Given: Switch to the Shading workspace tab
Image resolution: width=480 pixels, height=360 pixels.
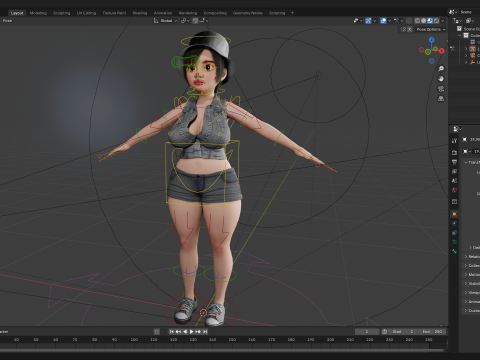Looking at the screenshot, I should [140, 13].
